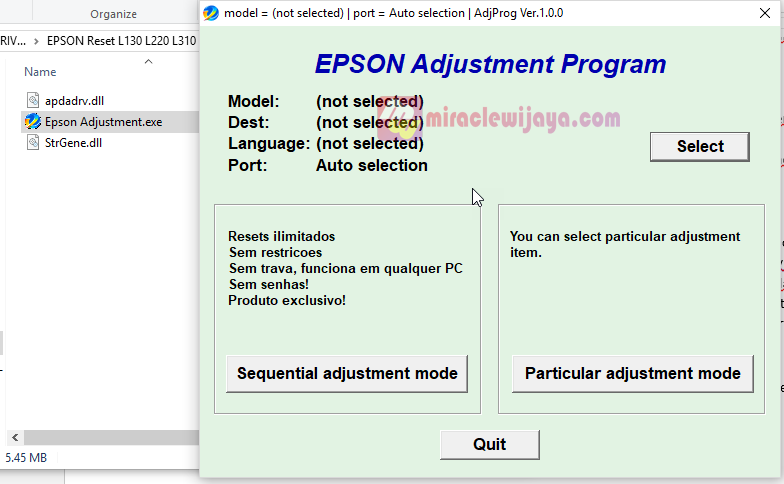Select the StrGene.dll file icon
The image size is (784, 484).
pyautogui.click(x=33, y=142)
